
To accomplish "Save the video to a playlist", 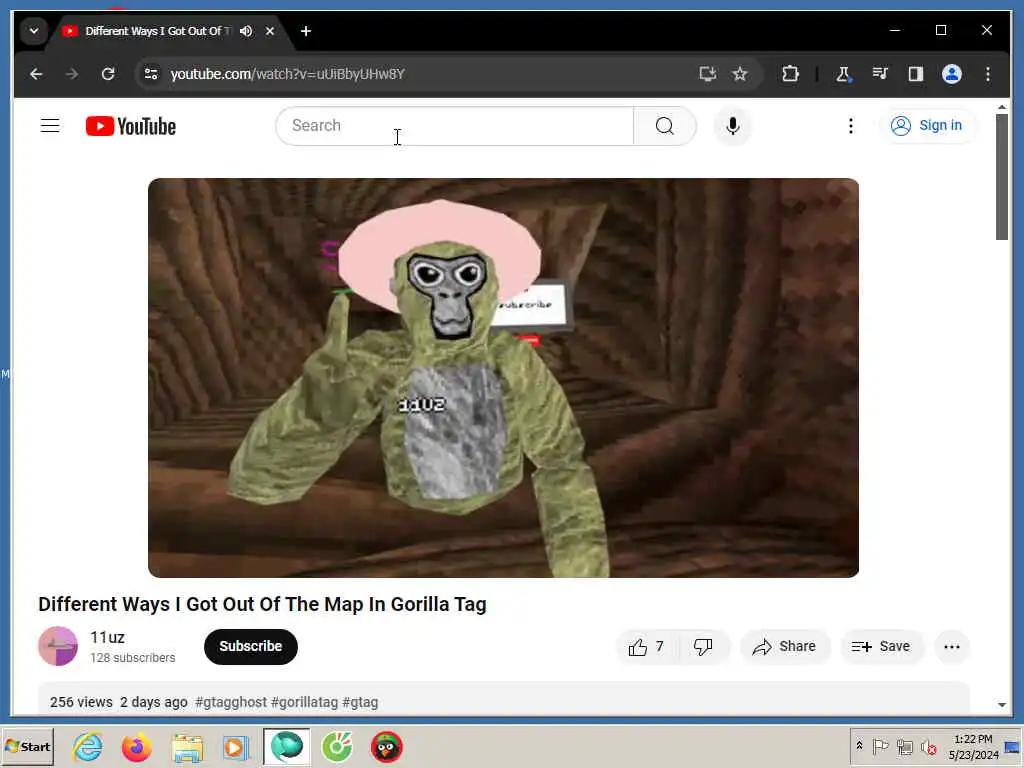I will 881,647.
